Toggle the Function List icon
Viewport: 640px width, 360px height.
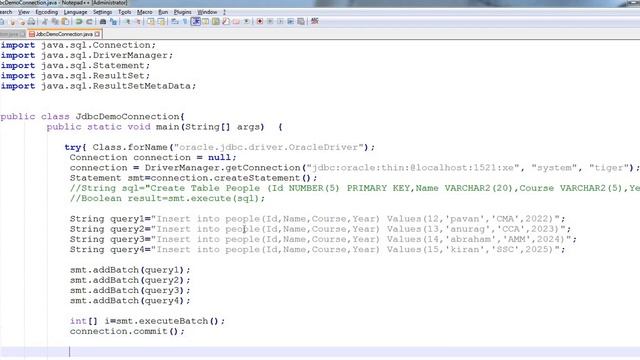(x=225, y=21)
